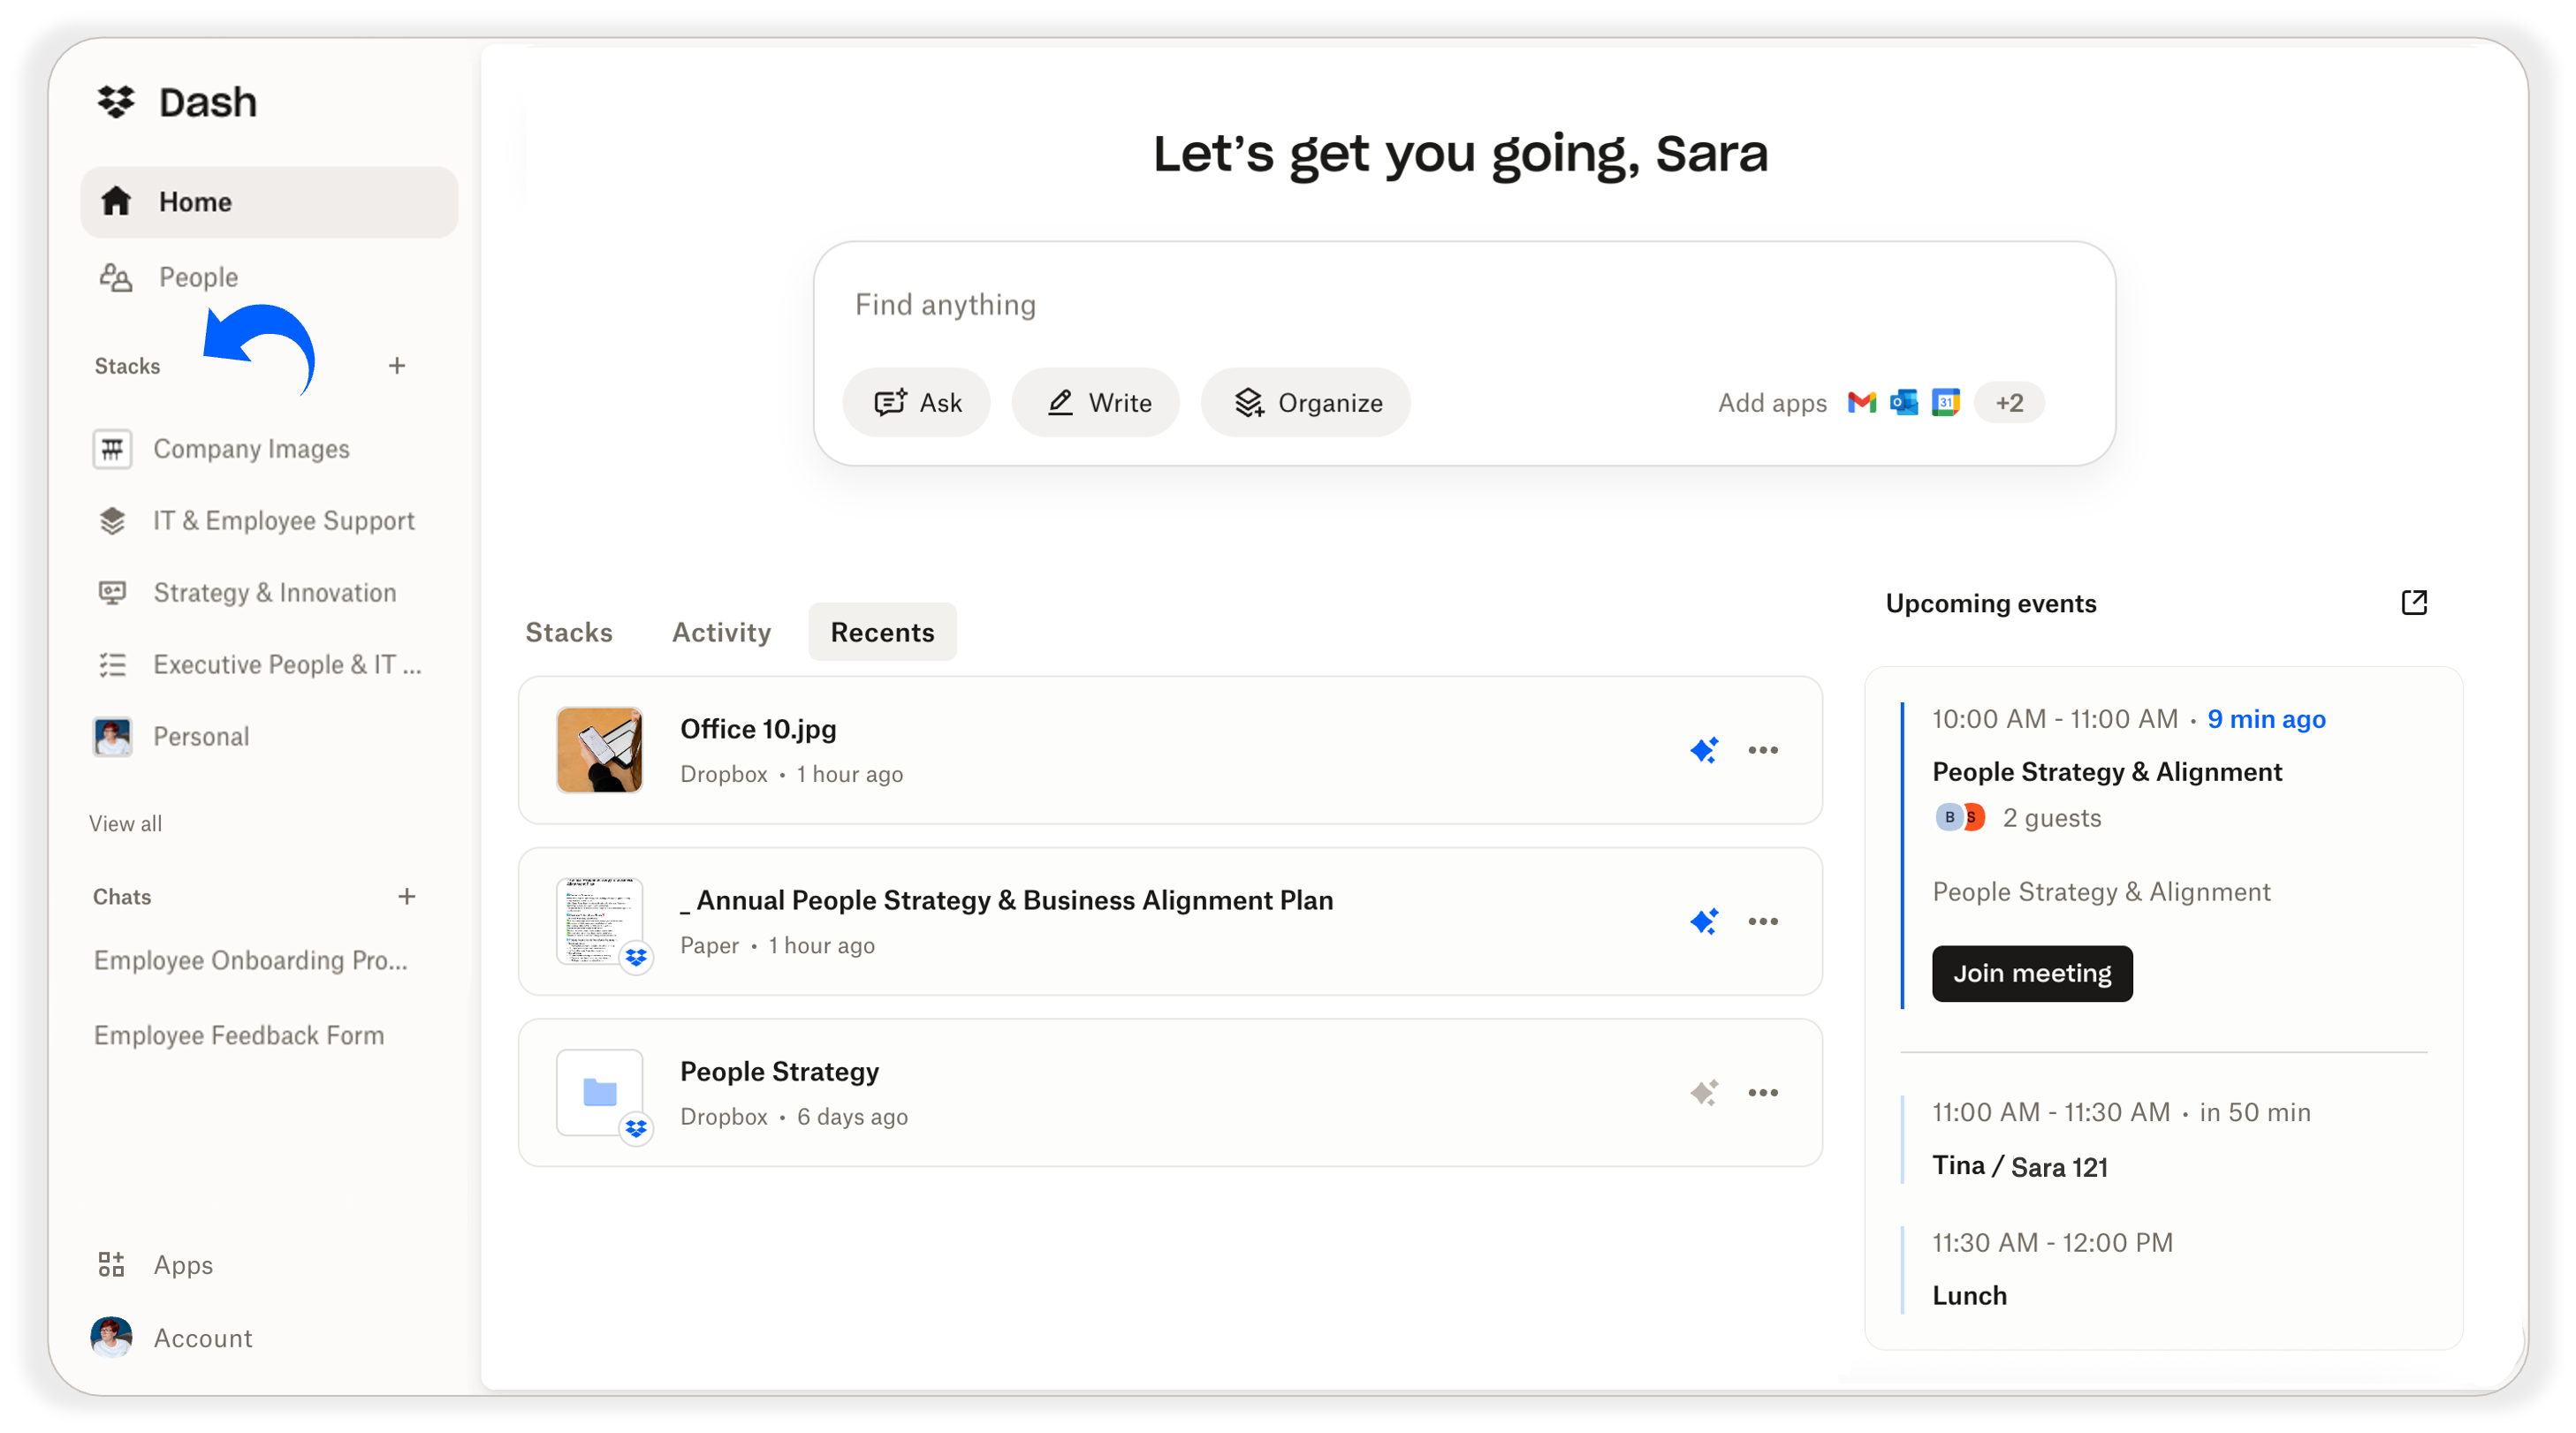Connect Gmail app icon
The width and height of the screenshot is (2576, 1433).
[1861, 402]
